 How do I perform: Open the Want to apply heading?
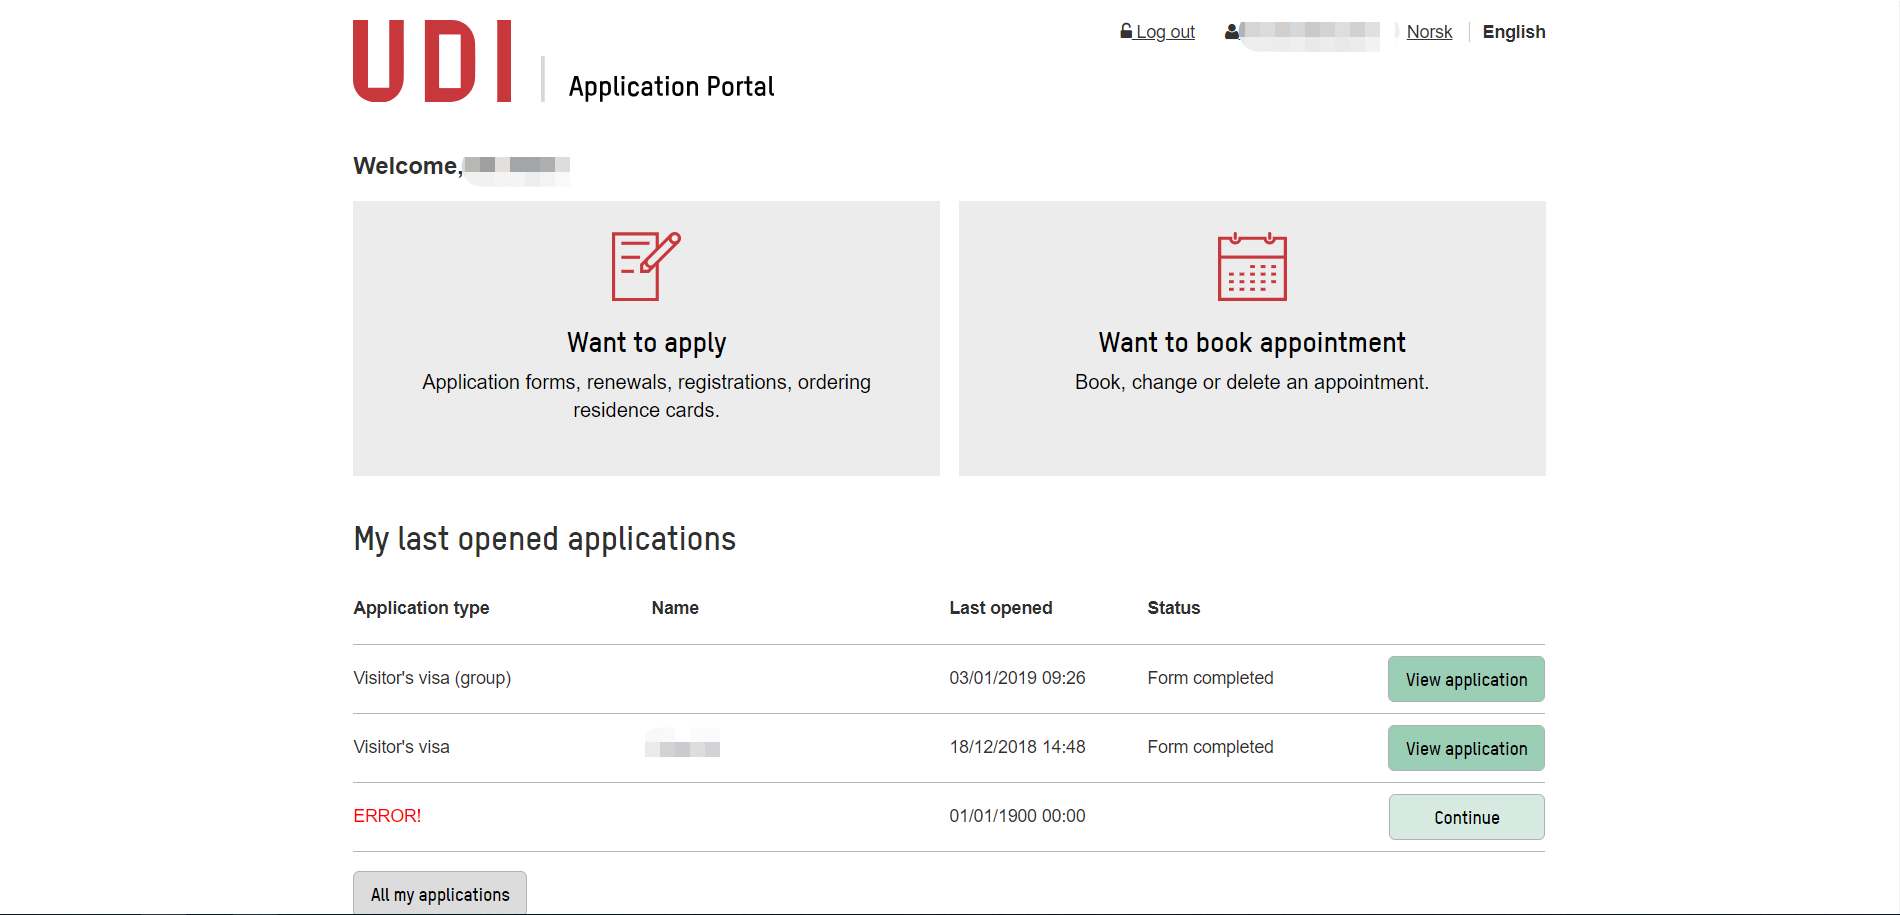646,343
